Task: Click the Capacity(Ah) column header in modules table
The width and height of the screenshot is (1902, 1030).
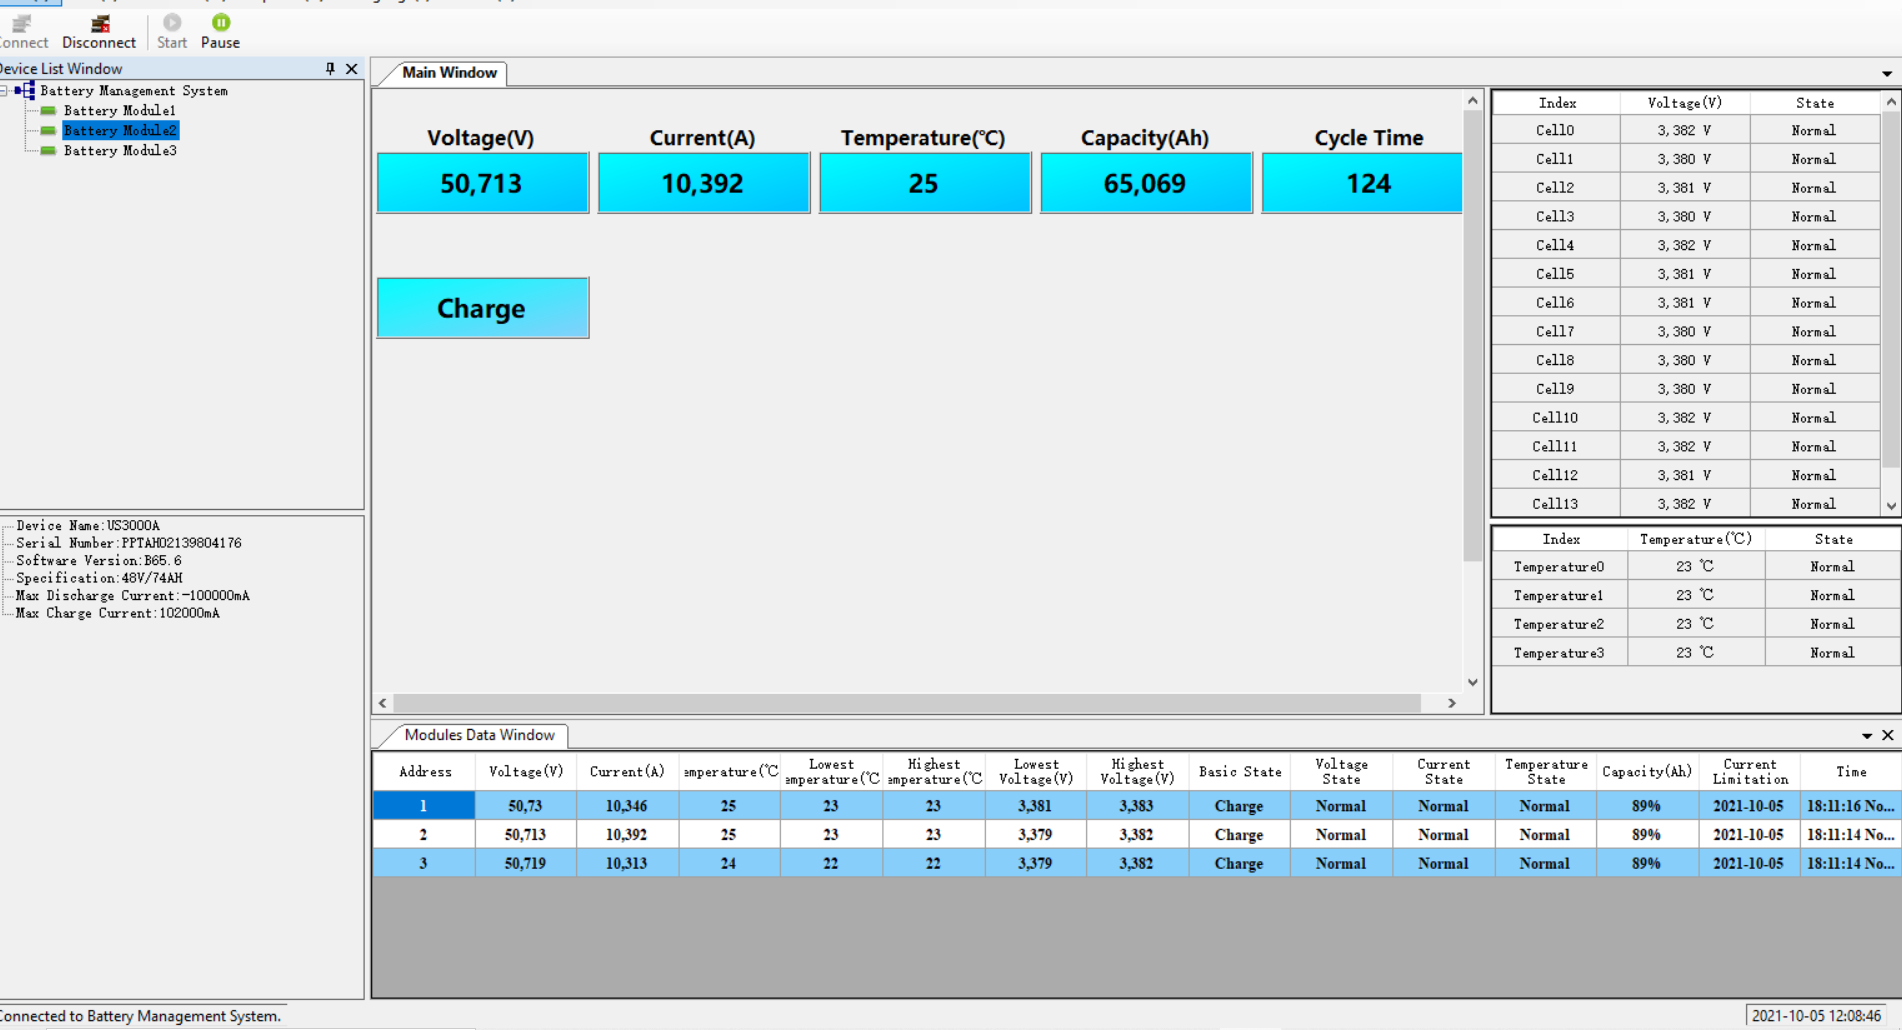Action: click(x=1647, y=772)
